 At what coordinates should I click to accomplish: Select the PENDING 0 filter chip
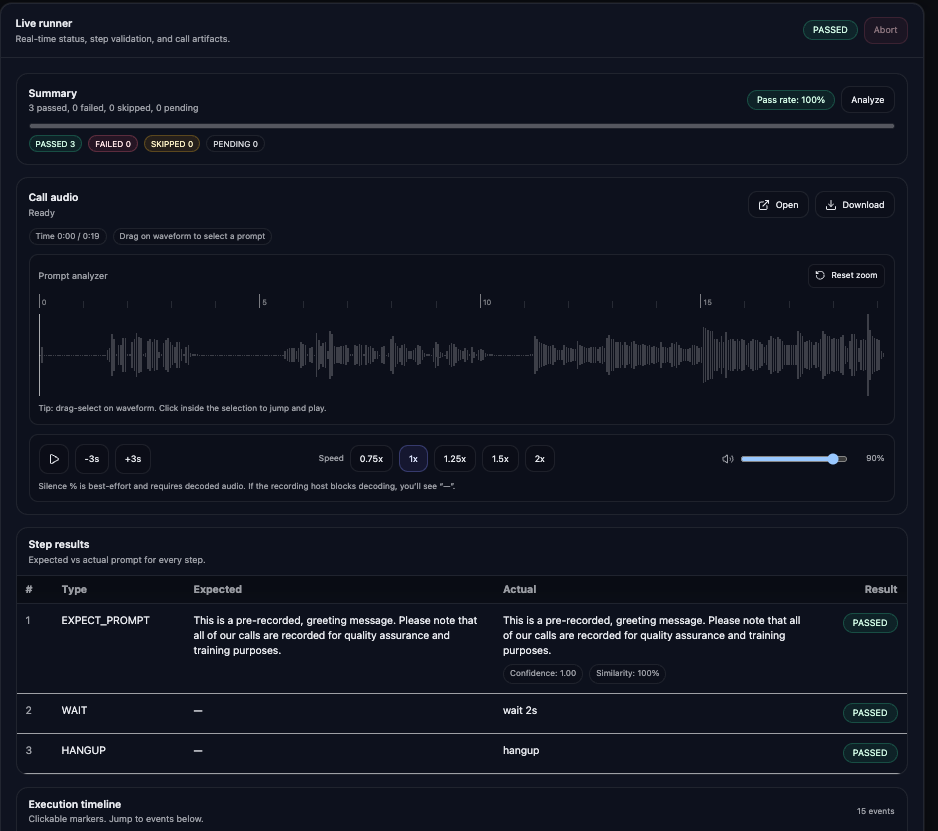click(x=235, y=144)
